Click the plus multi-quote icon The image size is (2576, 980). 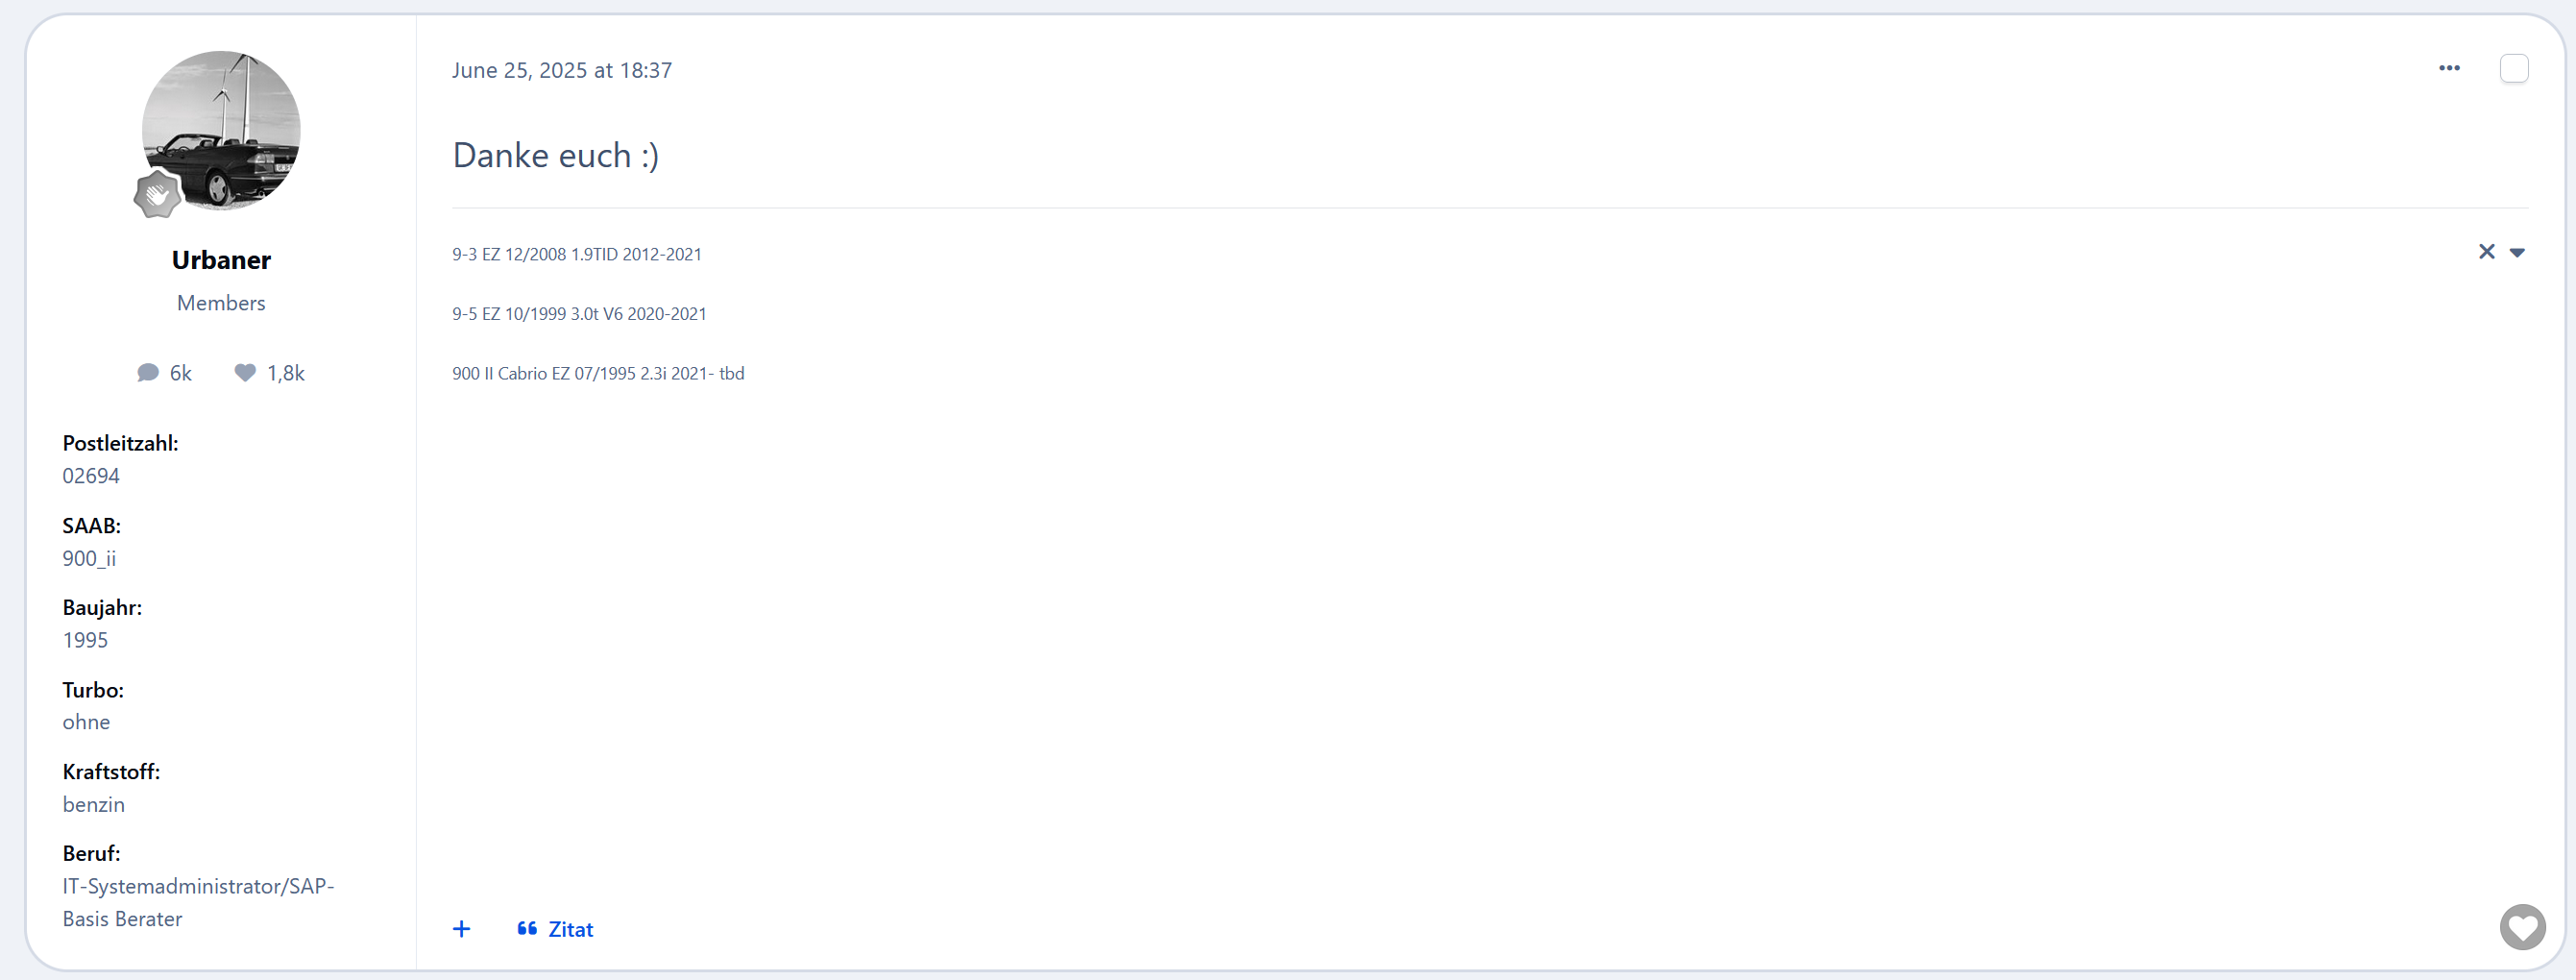click(x=461, y=929)
